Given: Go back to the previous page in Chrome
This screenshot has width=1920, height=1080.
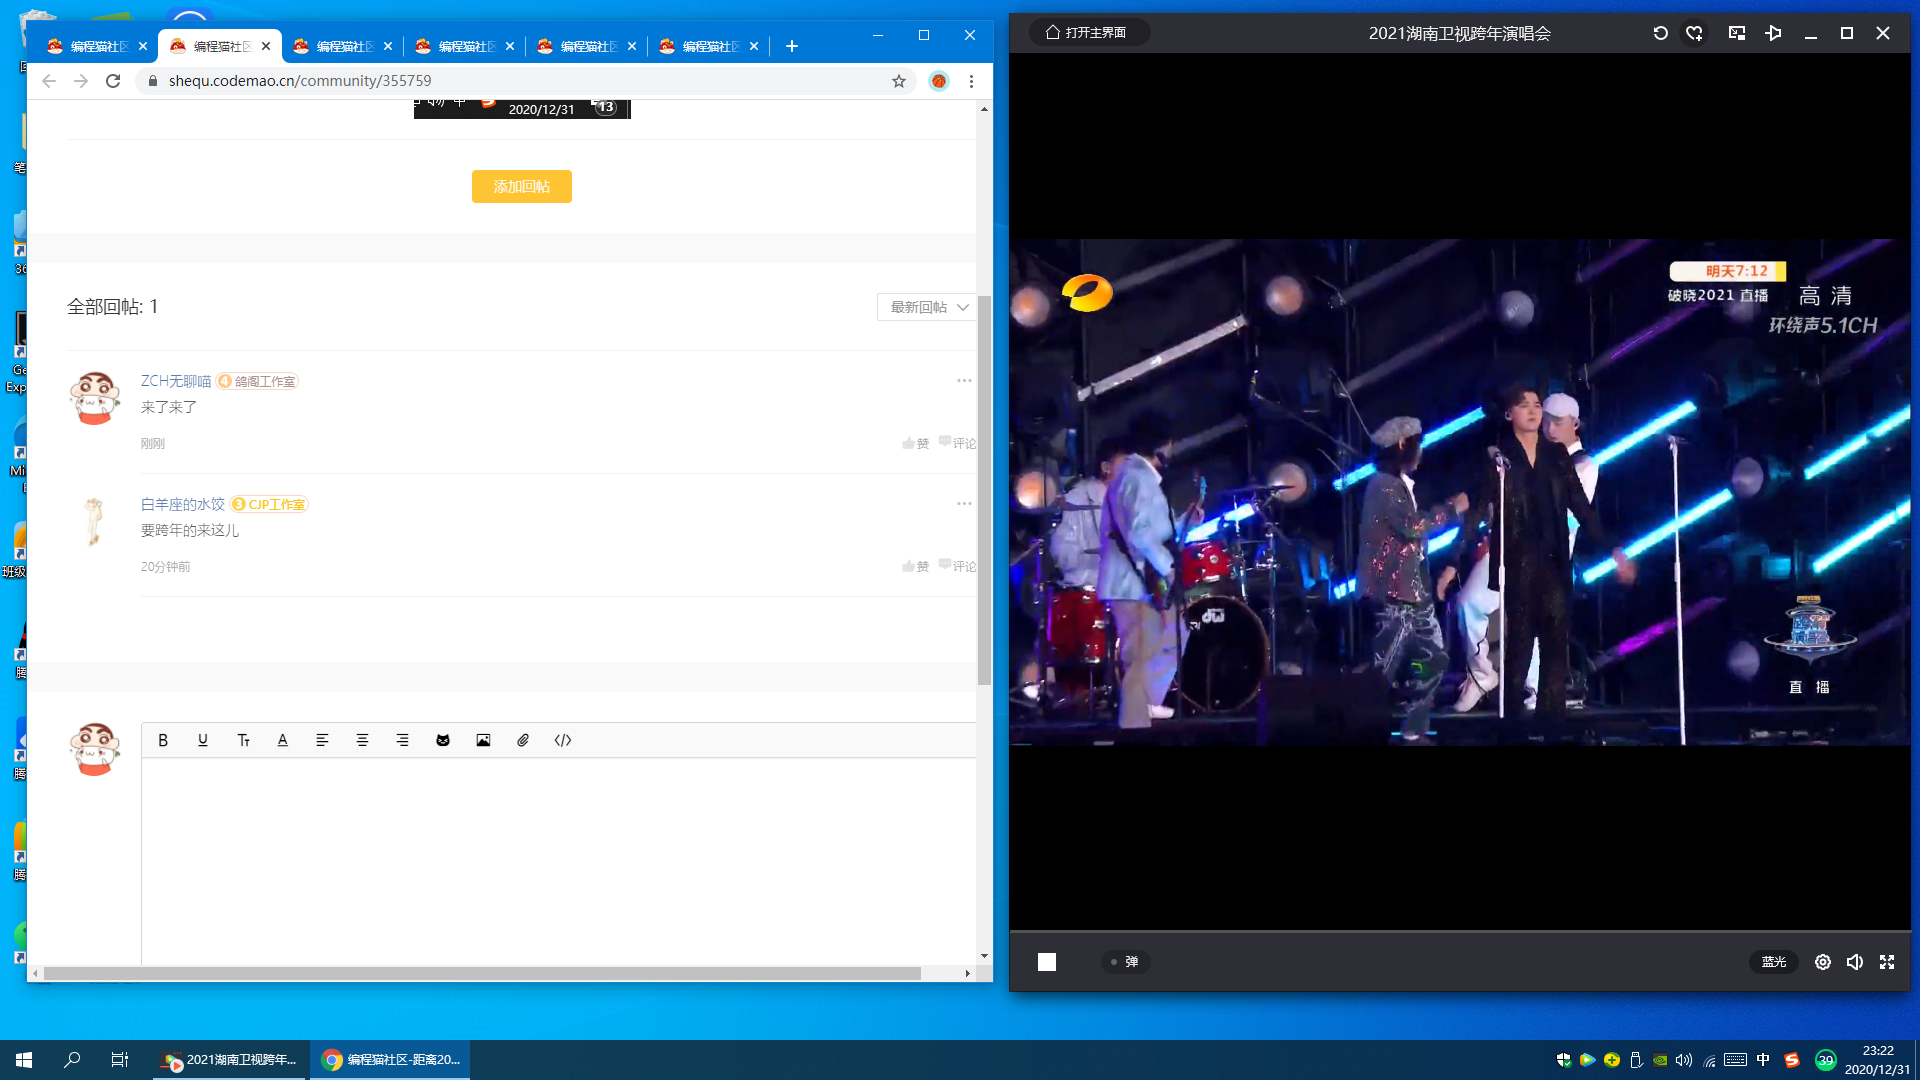Looking at the screenshot, I should (x=49, y=81).
